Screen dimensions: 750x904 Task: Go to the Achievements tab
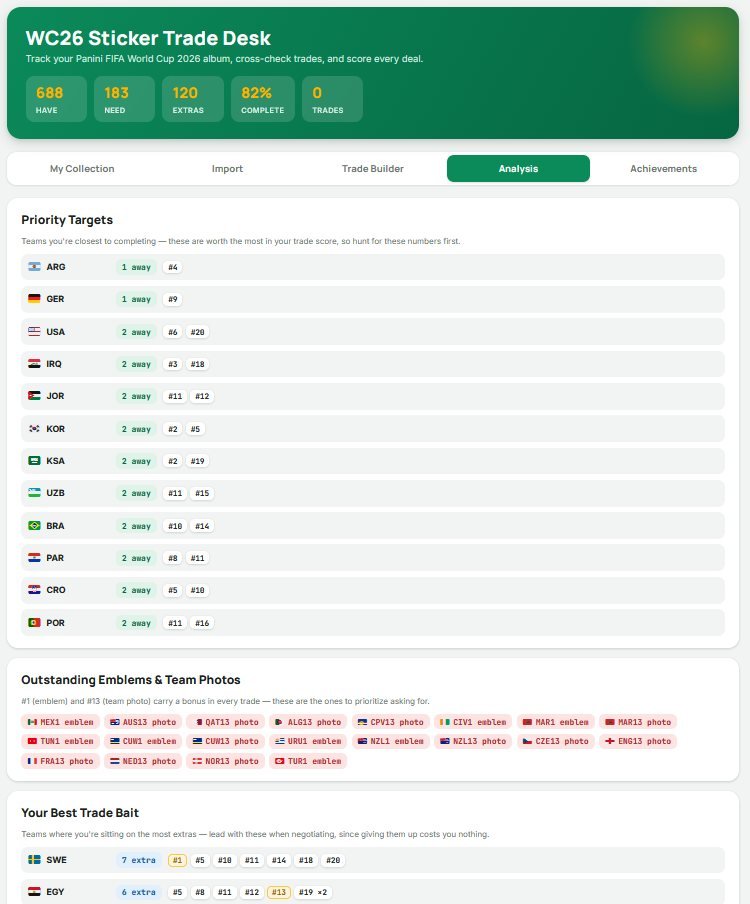[x=664, y=168]
